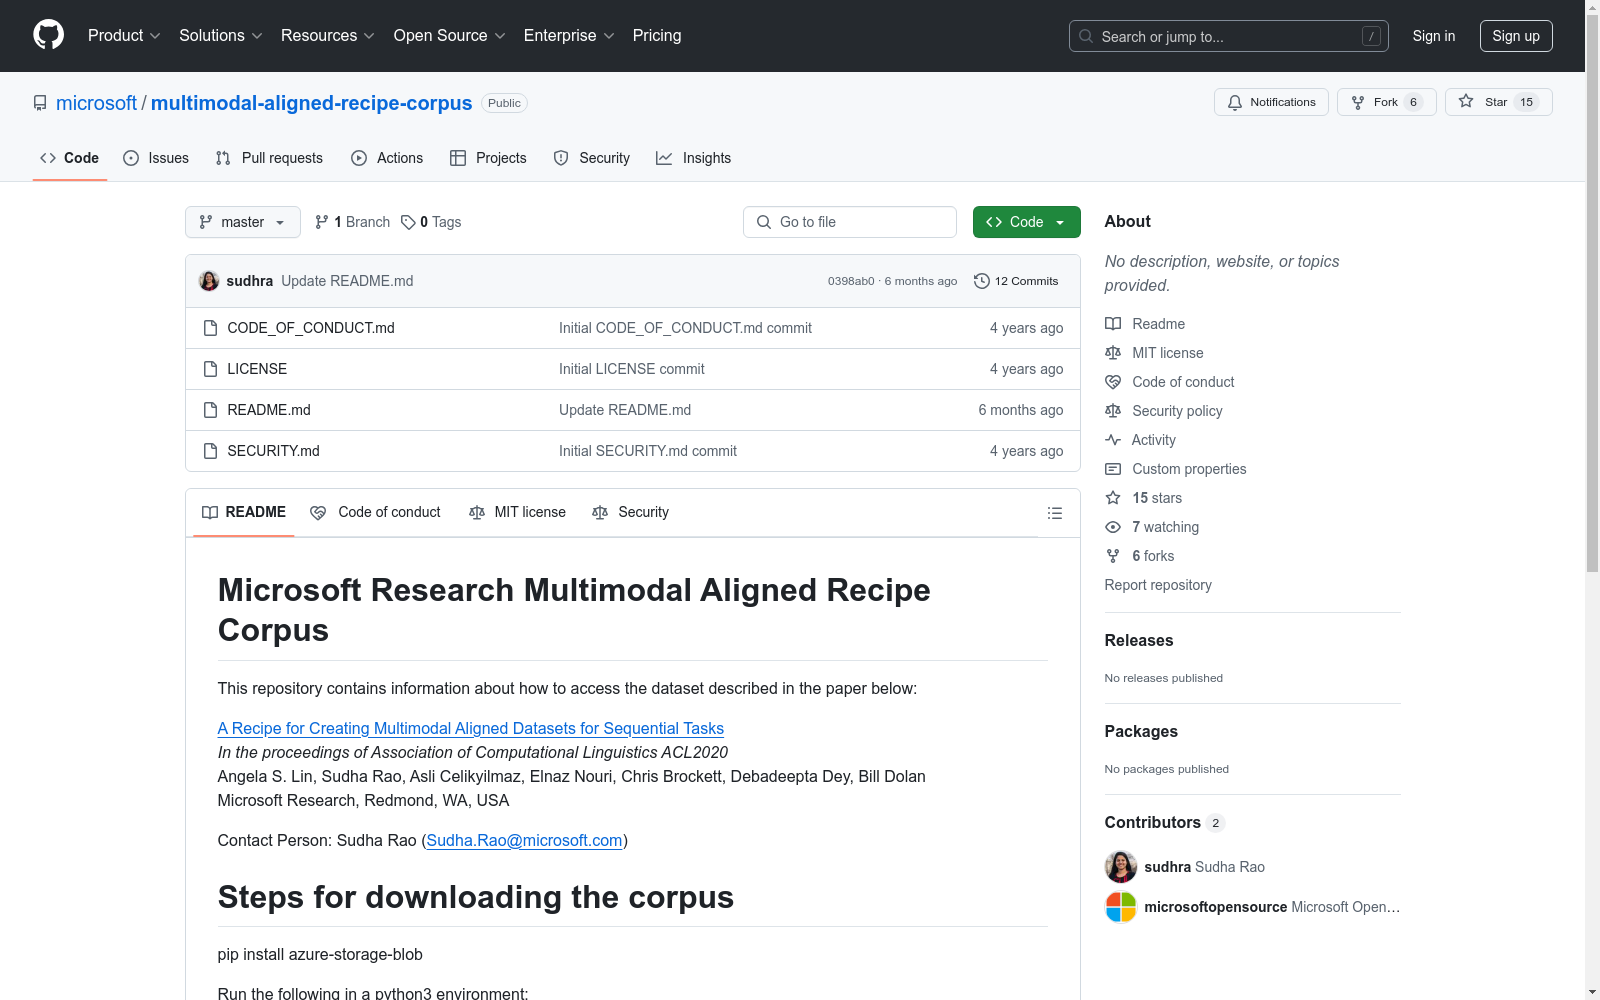Expand the Enterprise menu
This screenshot has height=1000, width=1600.
coord(569,36)
